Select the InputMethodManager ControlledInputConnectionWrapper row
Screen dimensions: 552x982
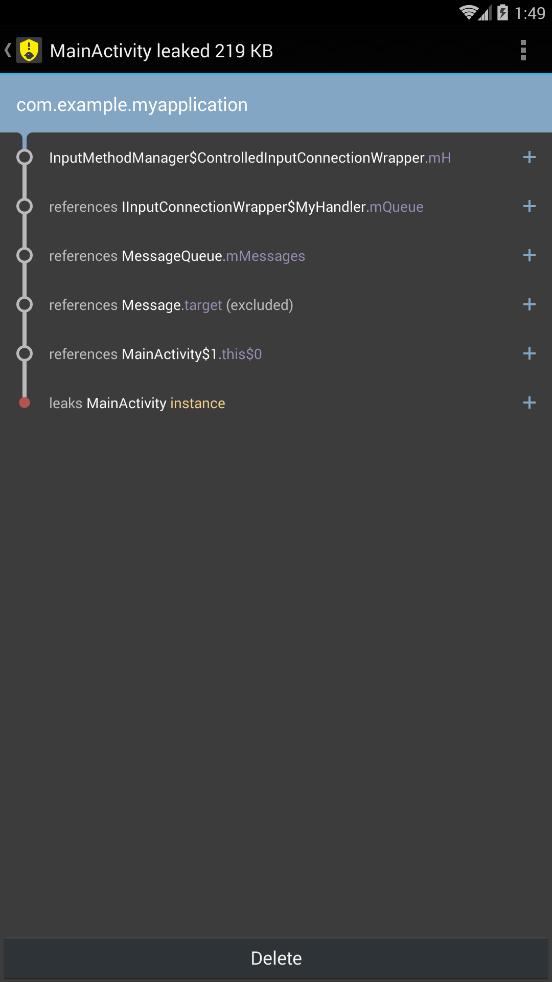pyautogui.click(x=276, y=157)
